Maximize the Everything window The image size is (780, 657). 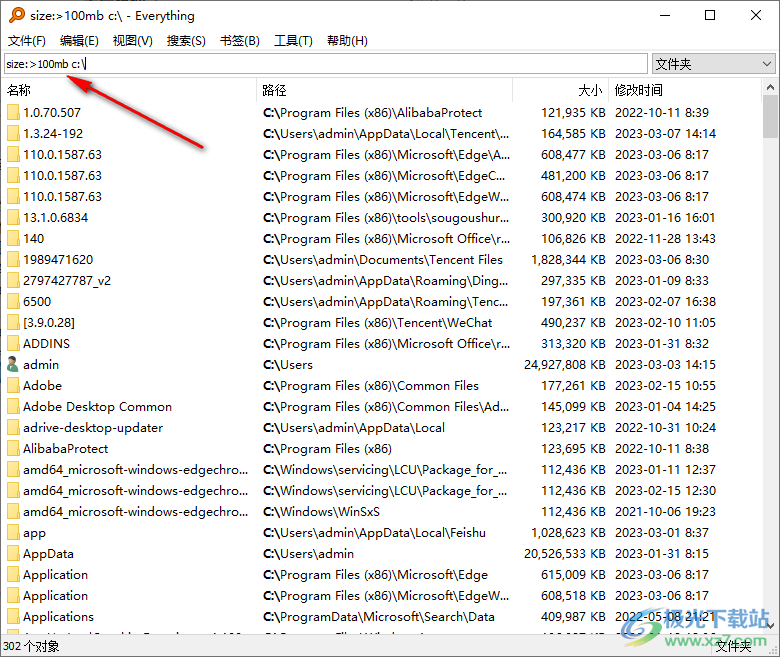coord(710,15)
